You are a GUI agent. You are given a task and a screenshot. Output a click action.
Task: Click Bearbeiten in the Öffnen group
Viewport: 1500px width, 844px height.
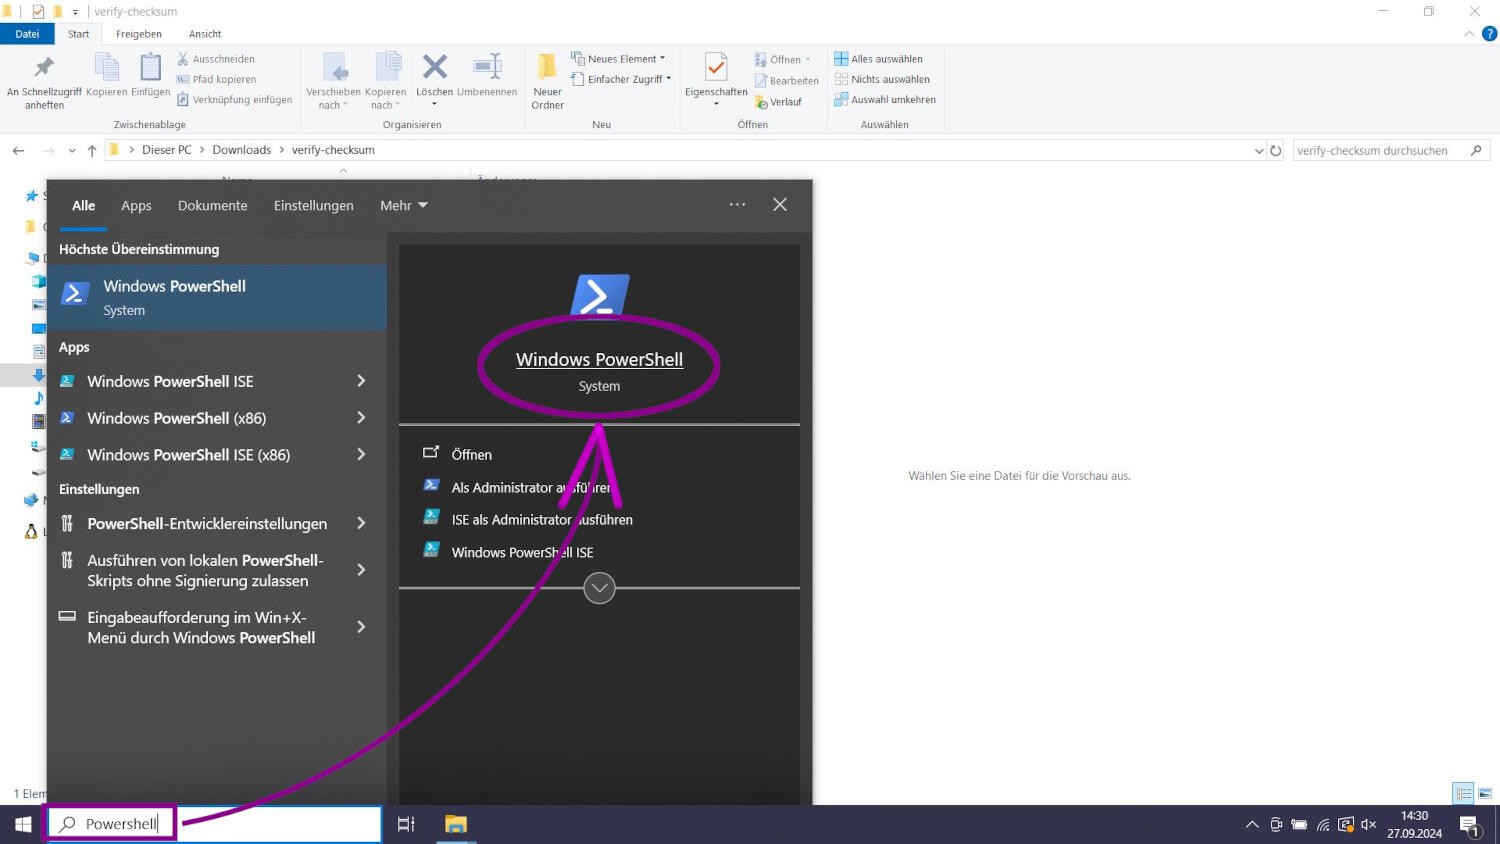pos(786,81)
